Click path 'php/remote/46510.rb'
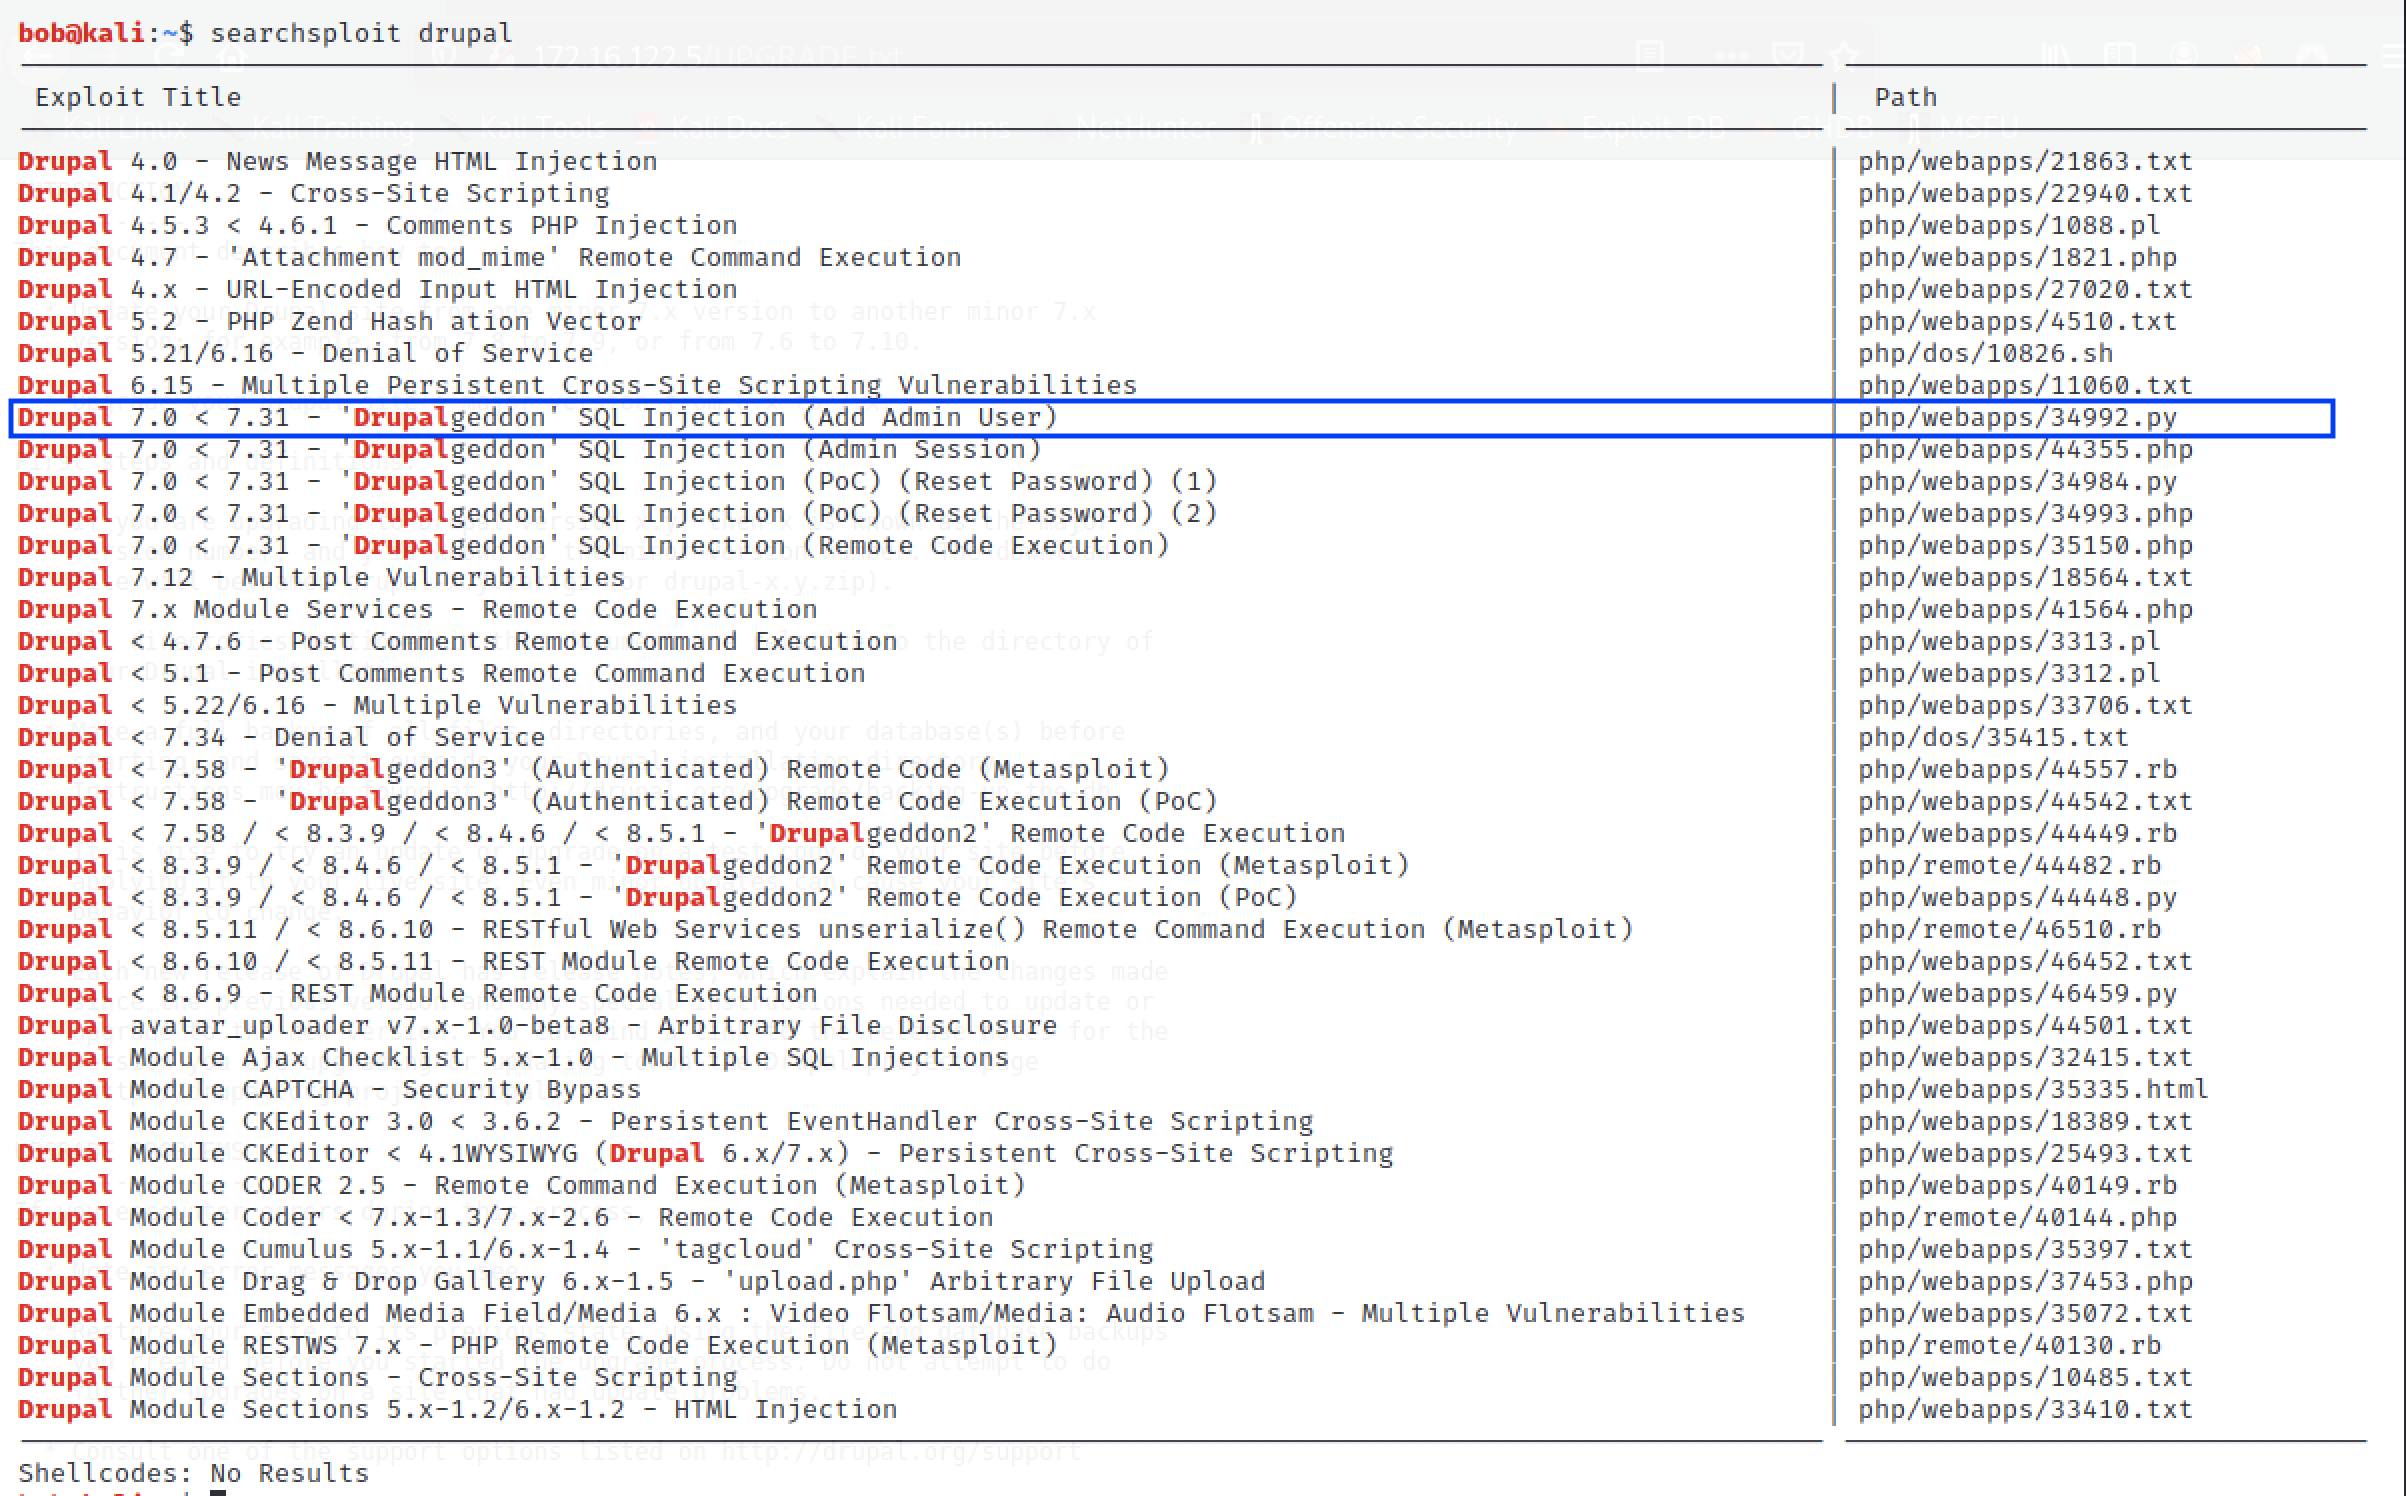 [x=2009, y=929]
